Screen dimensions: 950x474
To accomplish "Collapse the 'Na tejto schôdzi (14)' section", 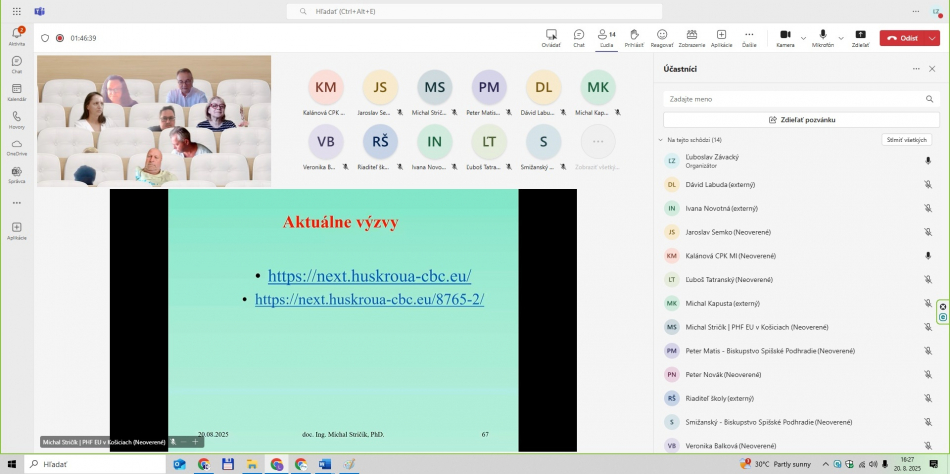I will pos(660,140).
